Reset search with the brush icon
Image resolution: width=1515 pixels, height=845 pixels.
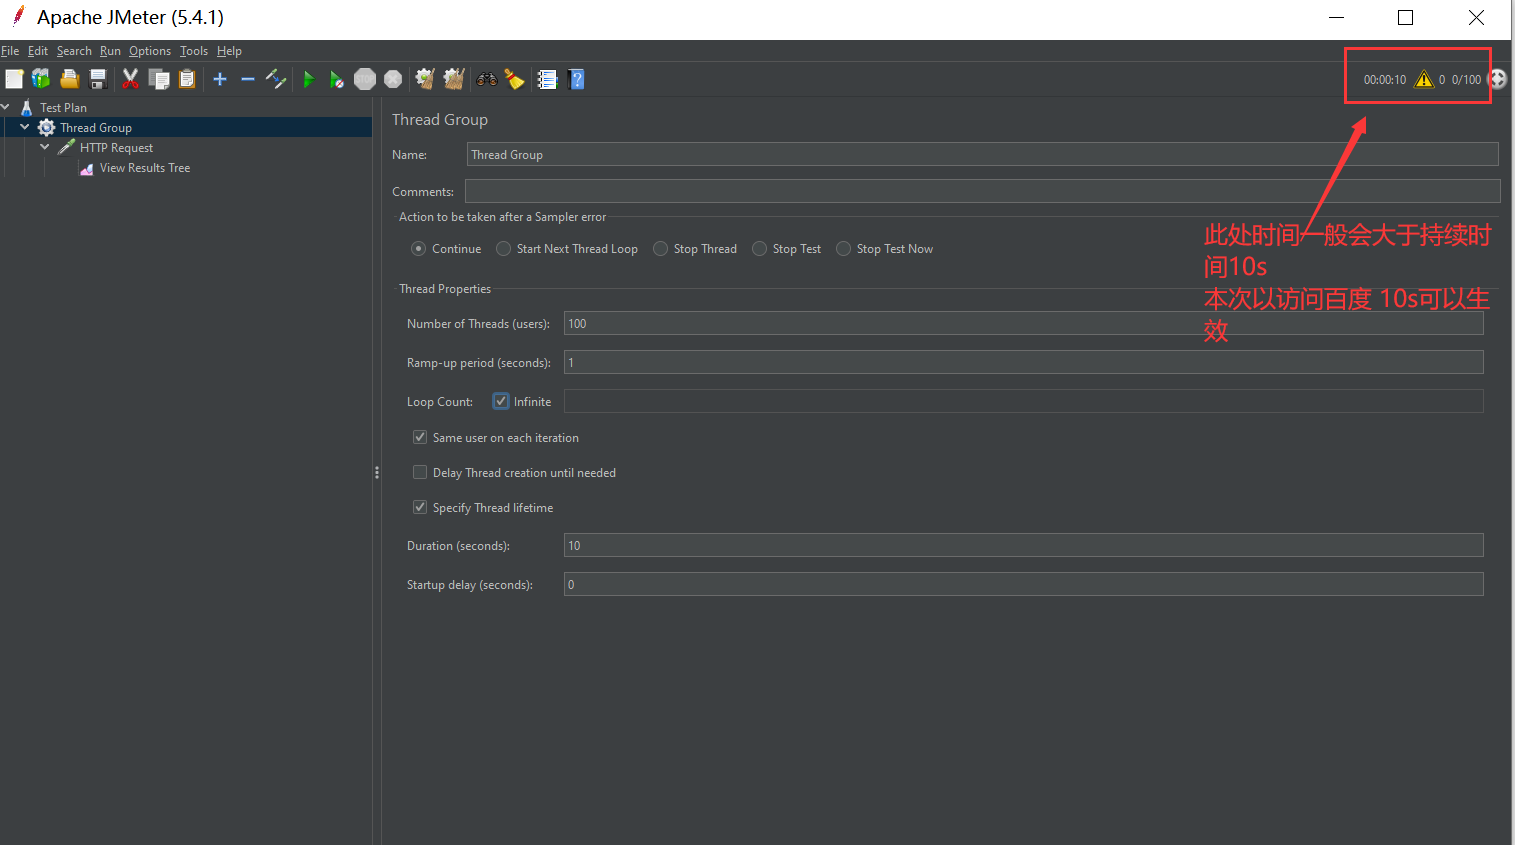(515, 79)
